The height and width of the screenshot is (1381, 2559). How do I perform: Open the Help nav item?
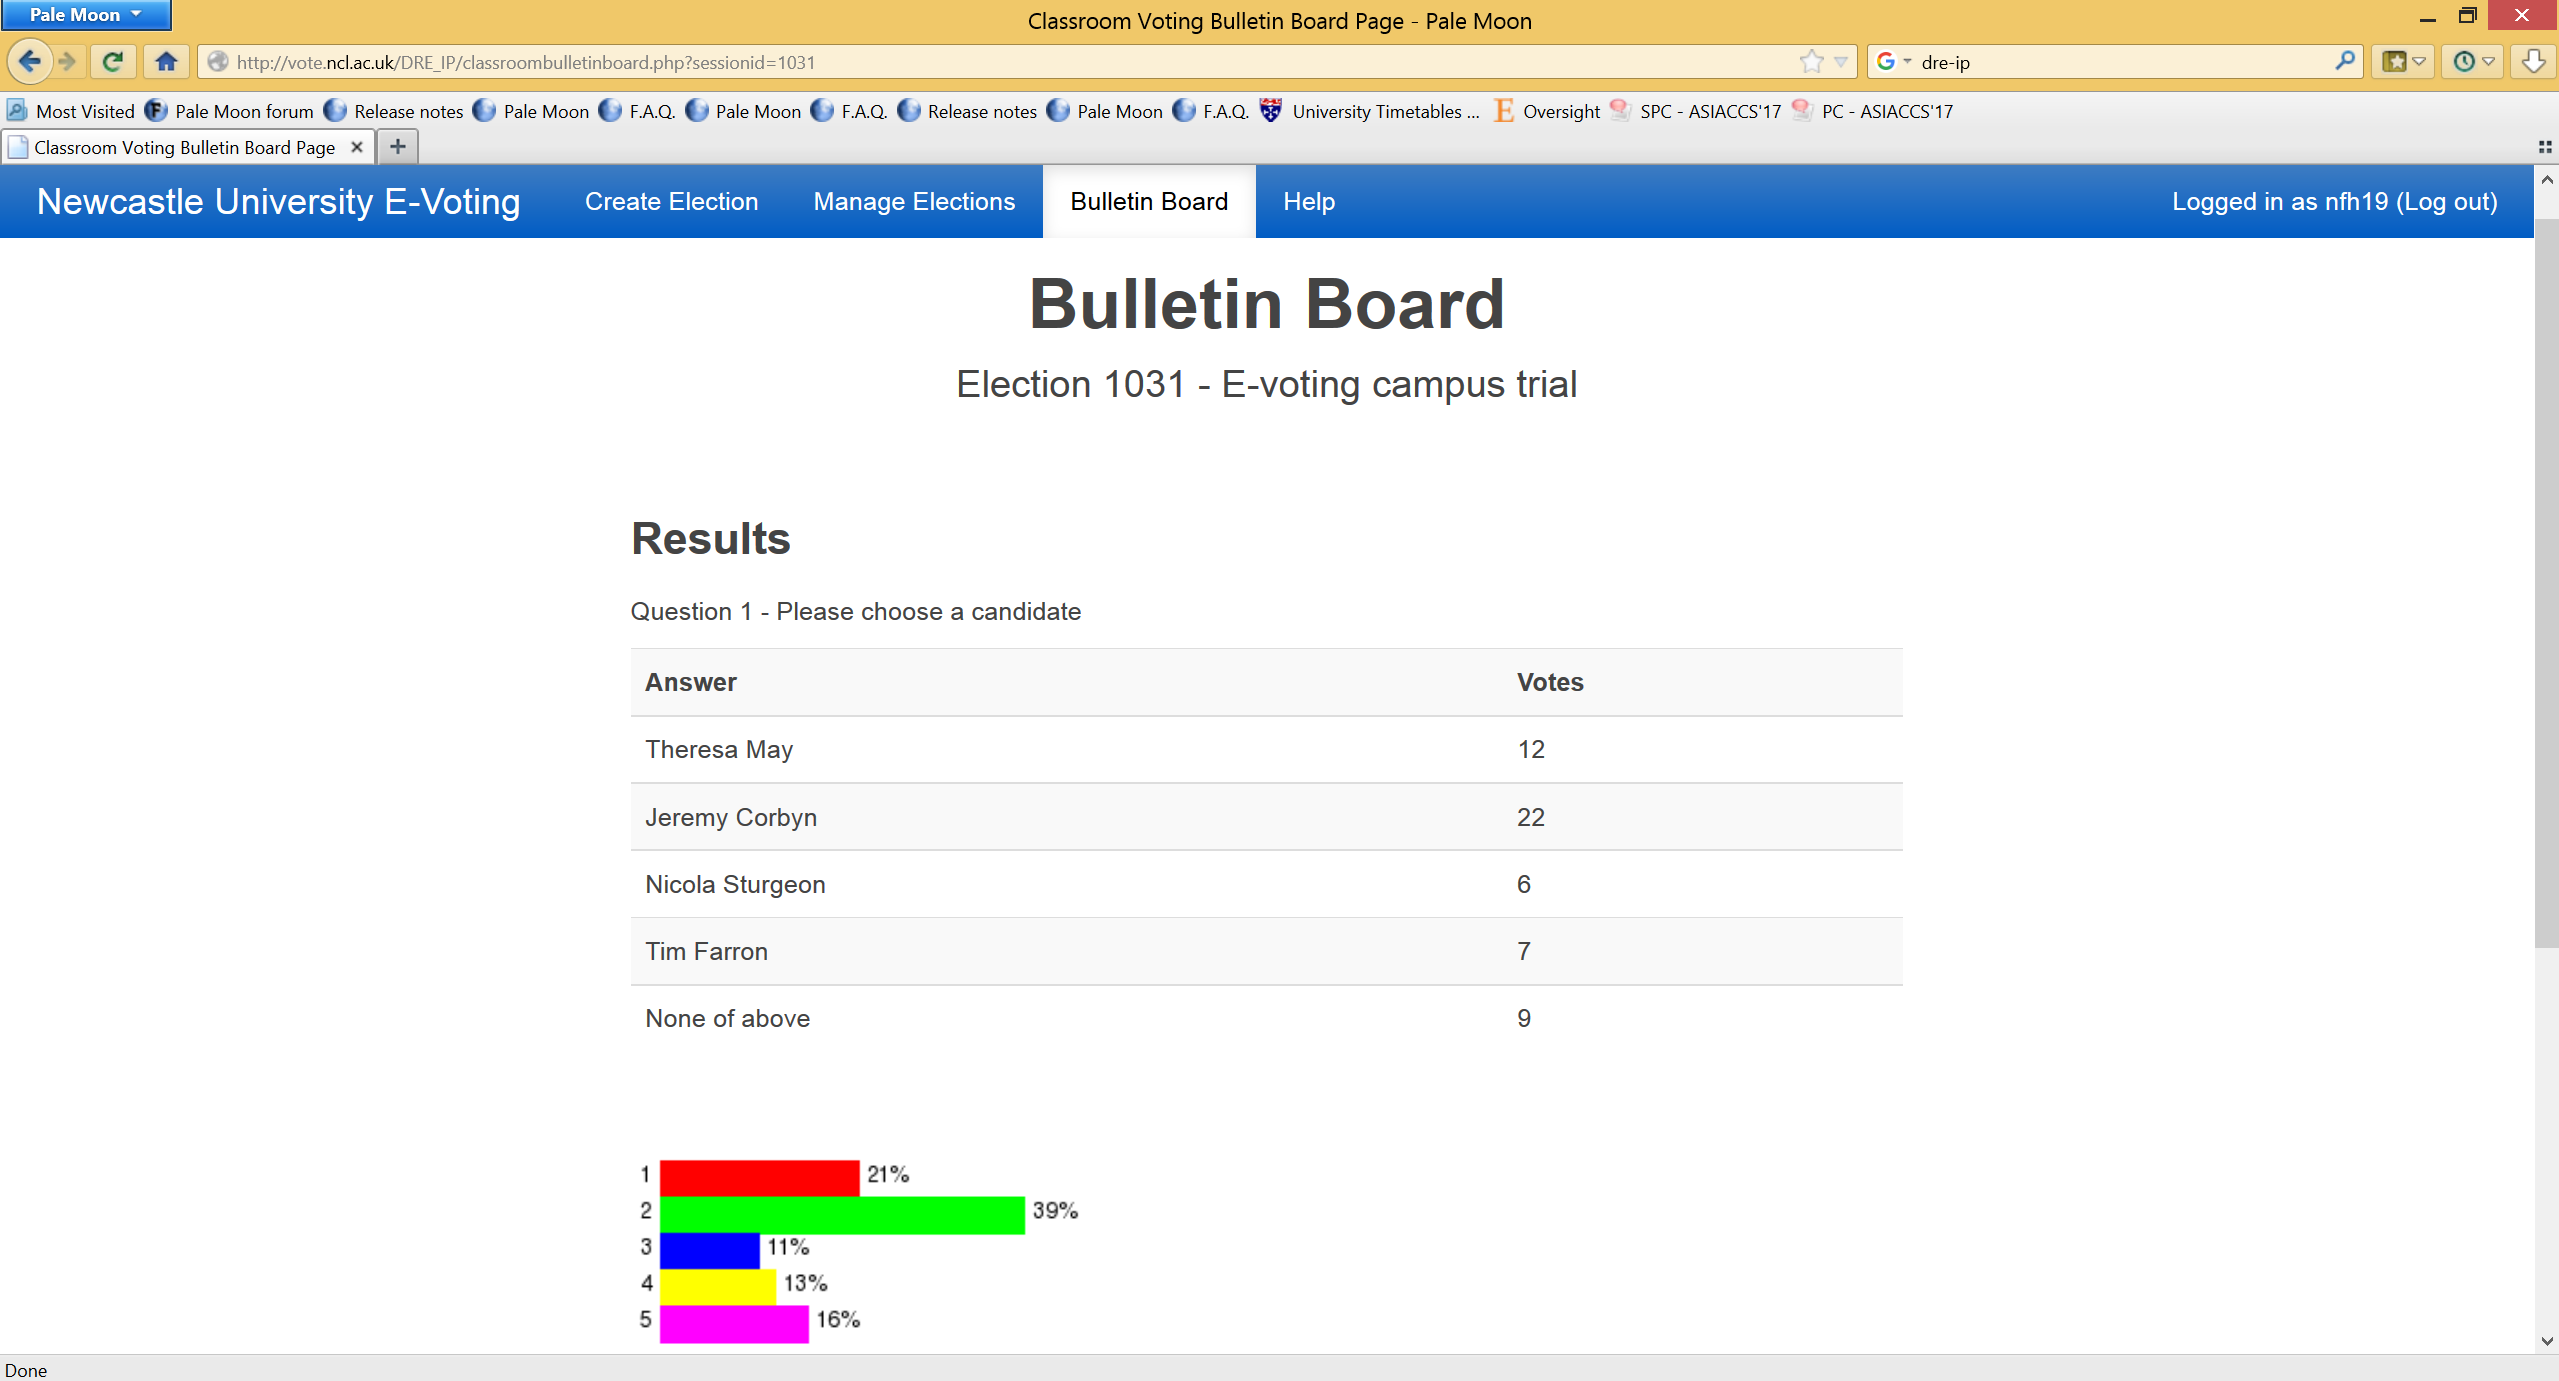coord(1308,202)
